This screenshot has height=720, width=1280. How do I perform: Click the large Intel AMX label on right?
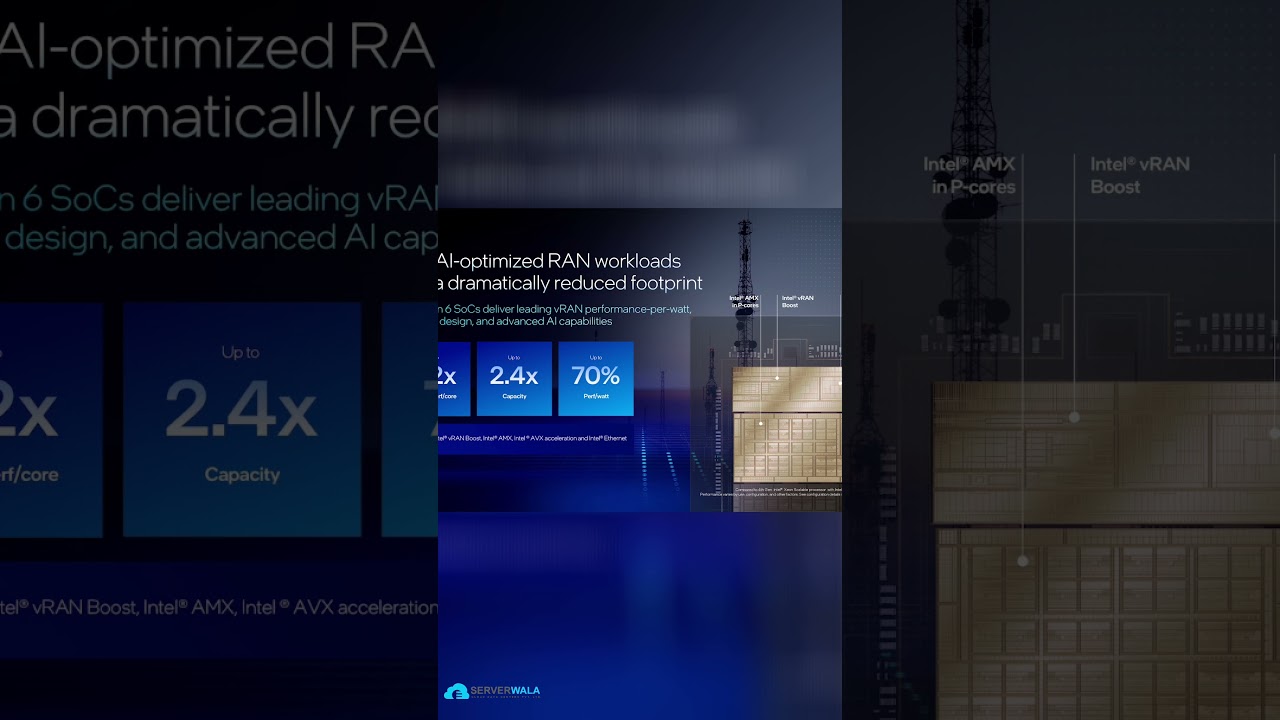(x=969, y=175)
